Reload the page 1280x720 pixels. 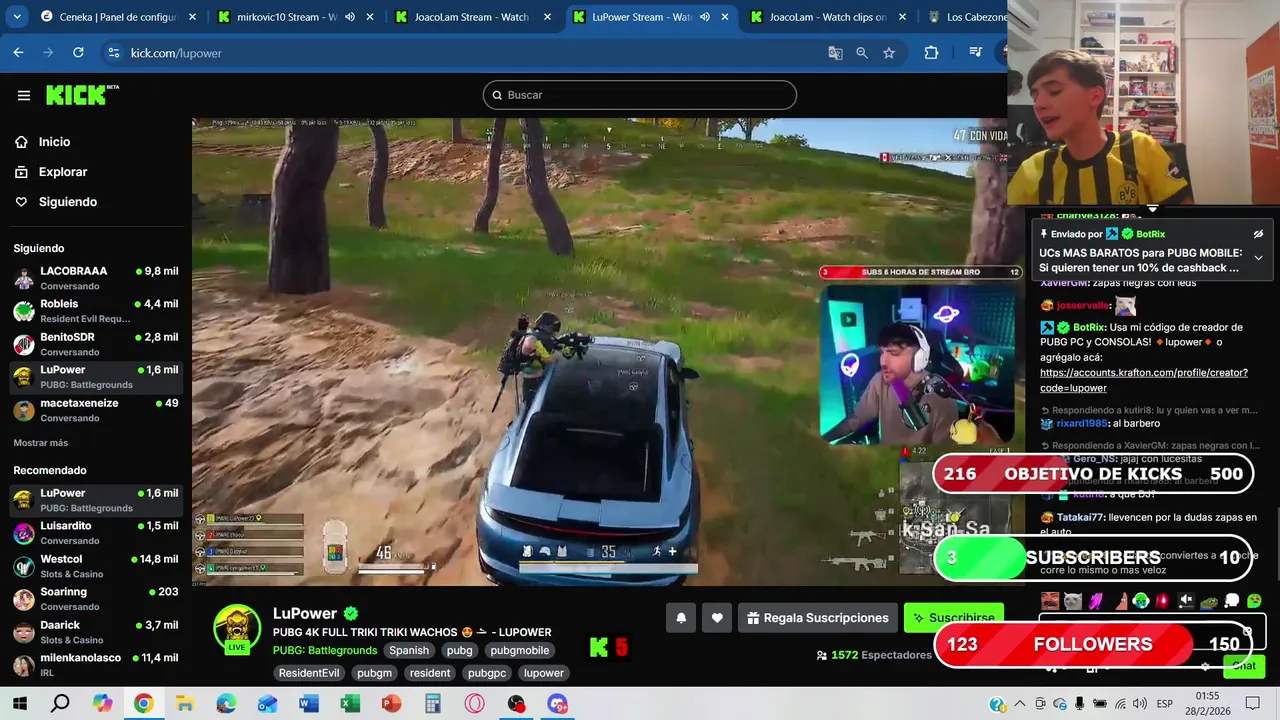78,53
